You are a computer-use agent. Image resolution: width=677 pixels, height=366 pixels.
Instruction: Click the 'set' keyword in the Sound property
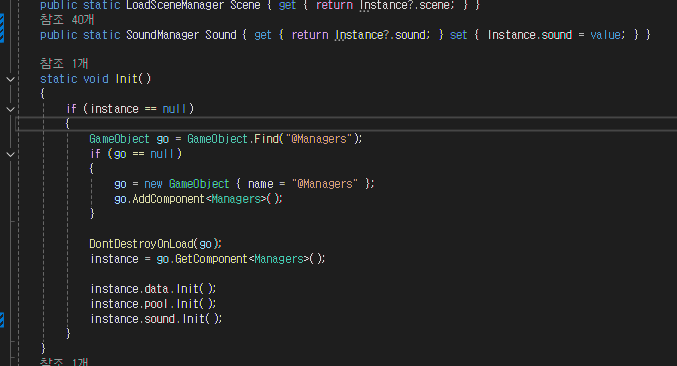pos(459,35)
